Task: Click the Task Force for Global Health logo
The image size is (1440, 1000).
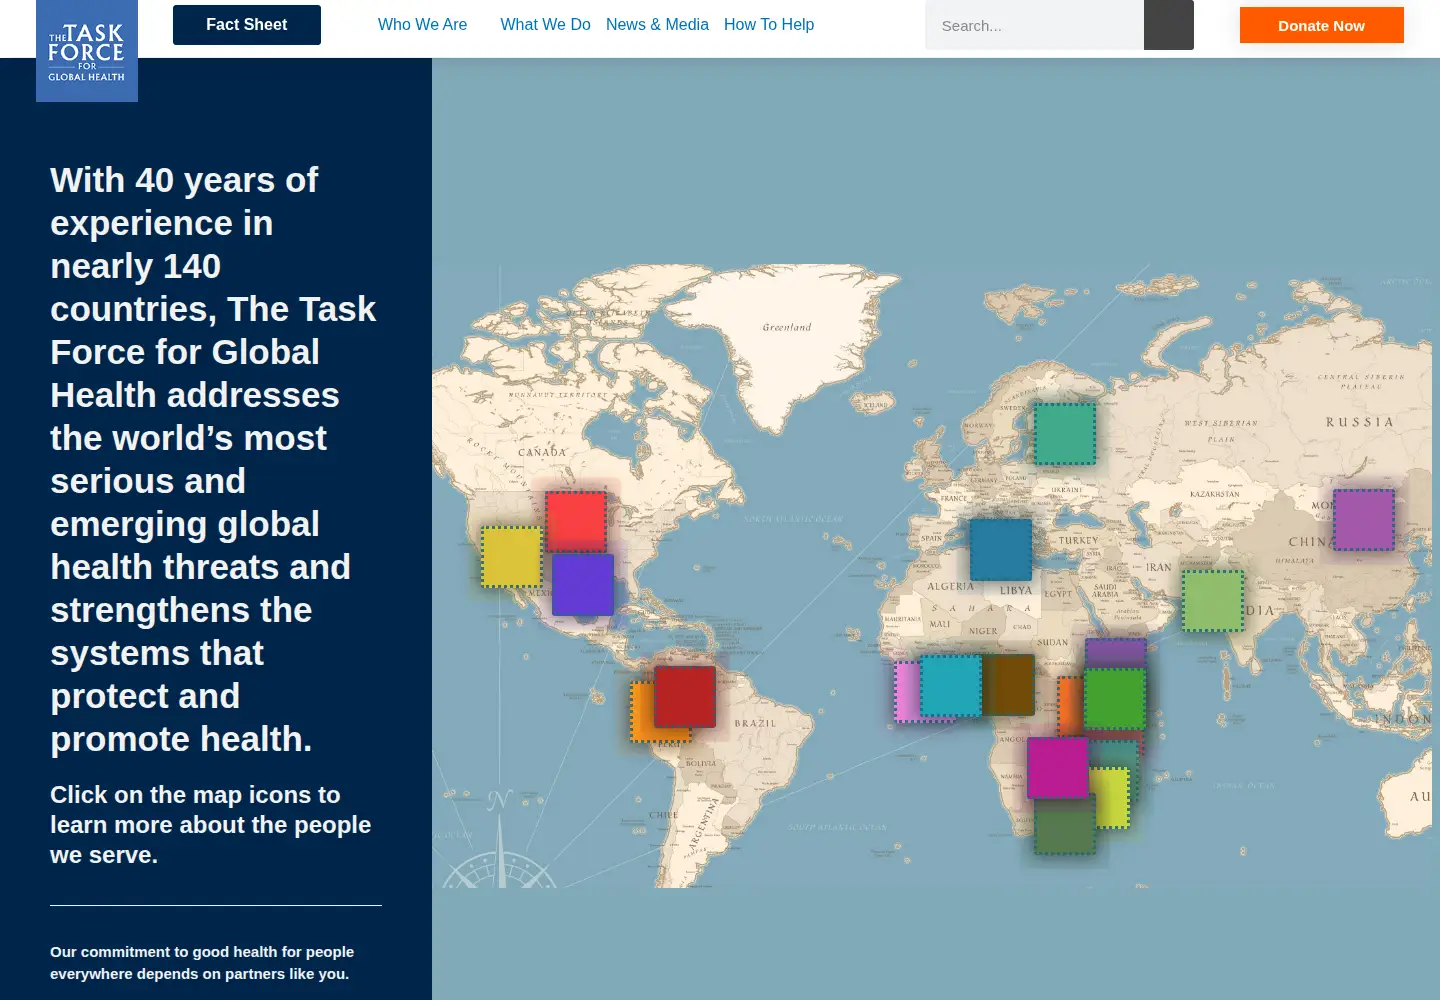Action: point(87,51)
